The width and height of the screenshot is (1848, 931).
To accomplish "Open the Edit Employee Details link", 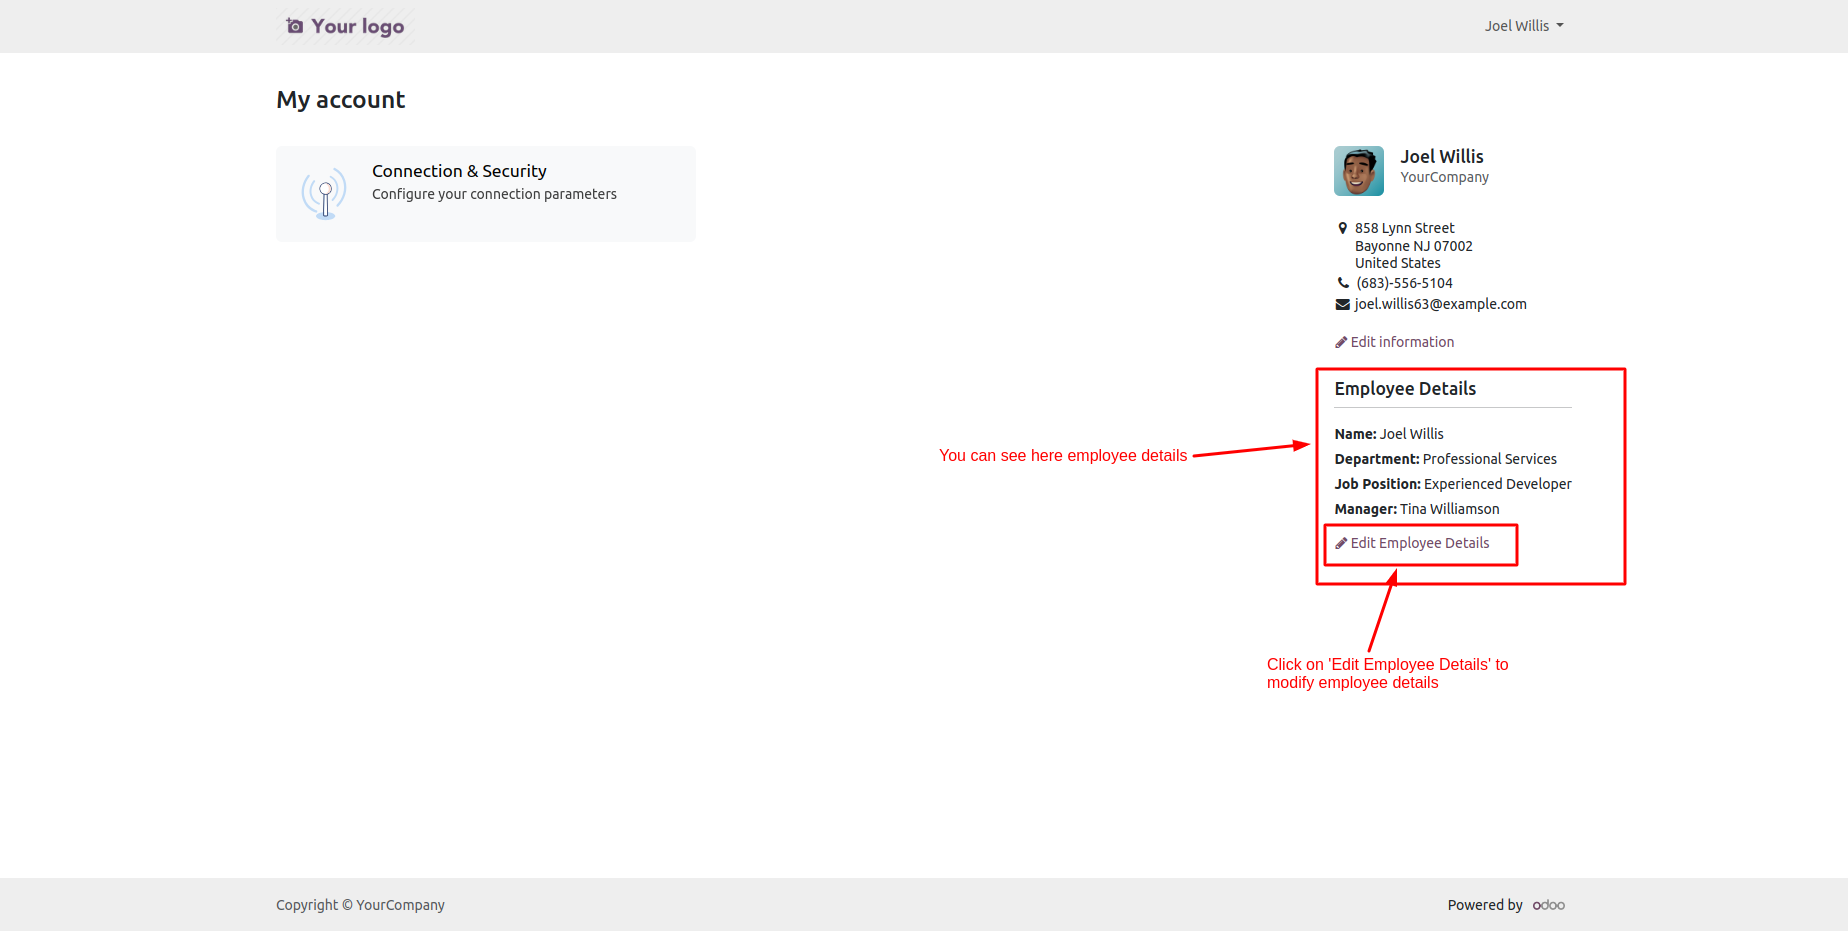I will [1419, 543].
